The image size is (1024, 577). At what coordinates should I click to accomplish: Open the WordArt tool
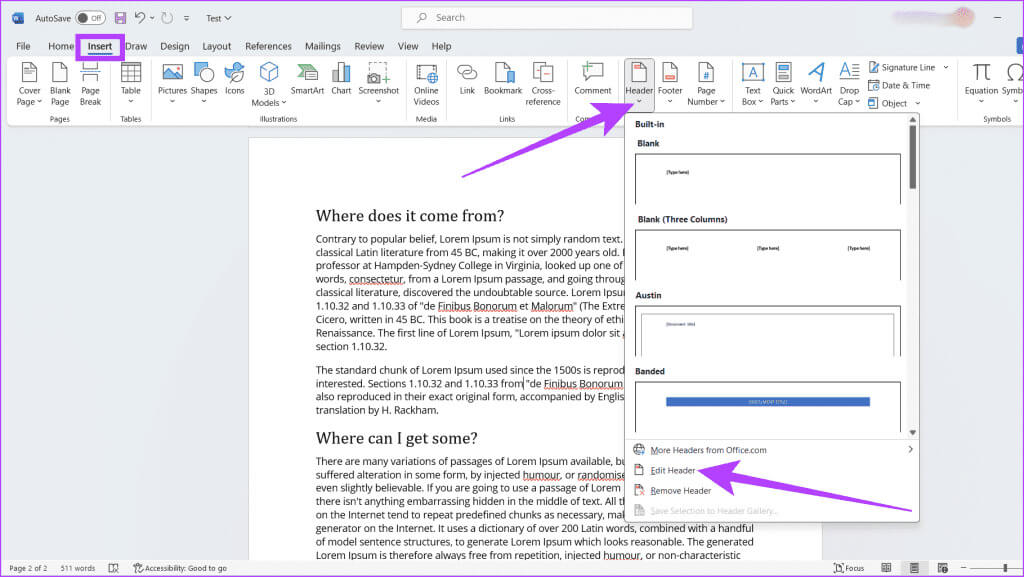[816, 82]
